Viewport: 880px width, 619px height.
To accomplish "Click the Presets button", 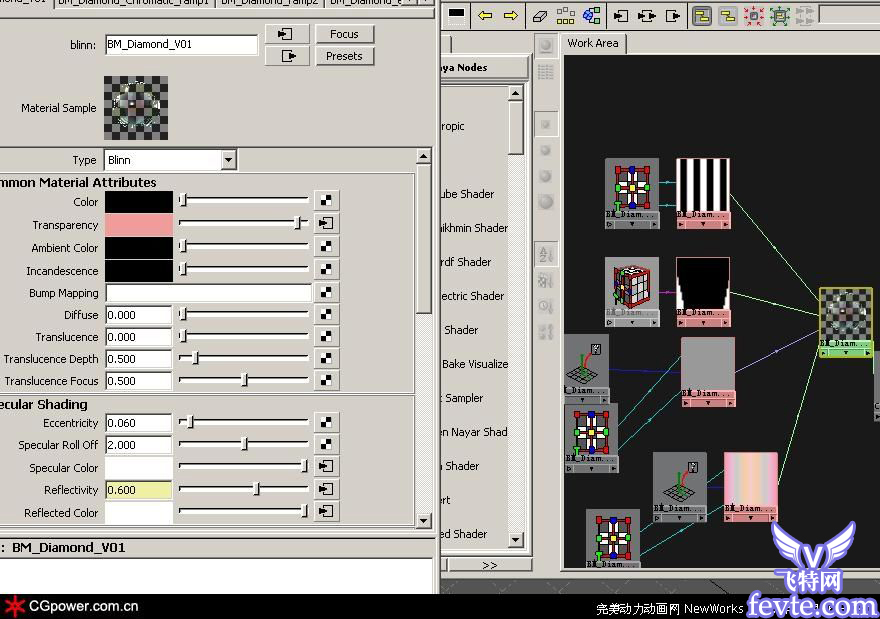I will tap(344, 56).
